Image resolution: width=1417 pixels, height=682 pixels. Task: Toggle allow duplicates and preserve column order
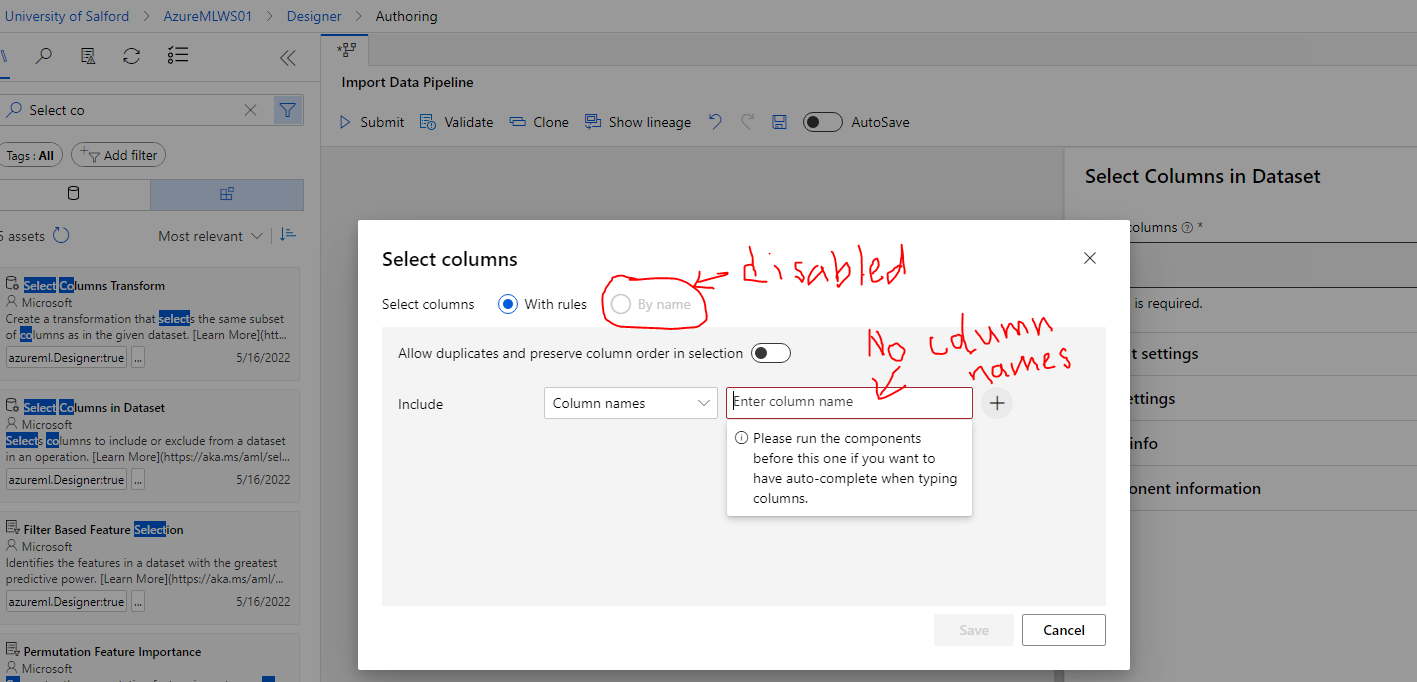771,353
